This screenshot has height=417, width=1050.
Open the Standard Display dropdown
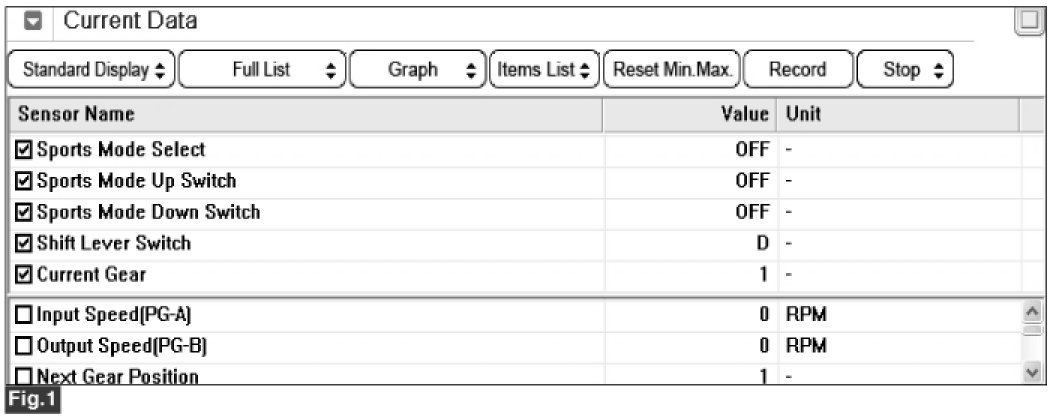(92, 70)
